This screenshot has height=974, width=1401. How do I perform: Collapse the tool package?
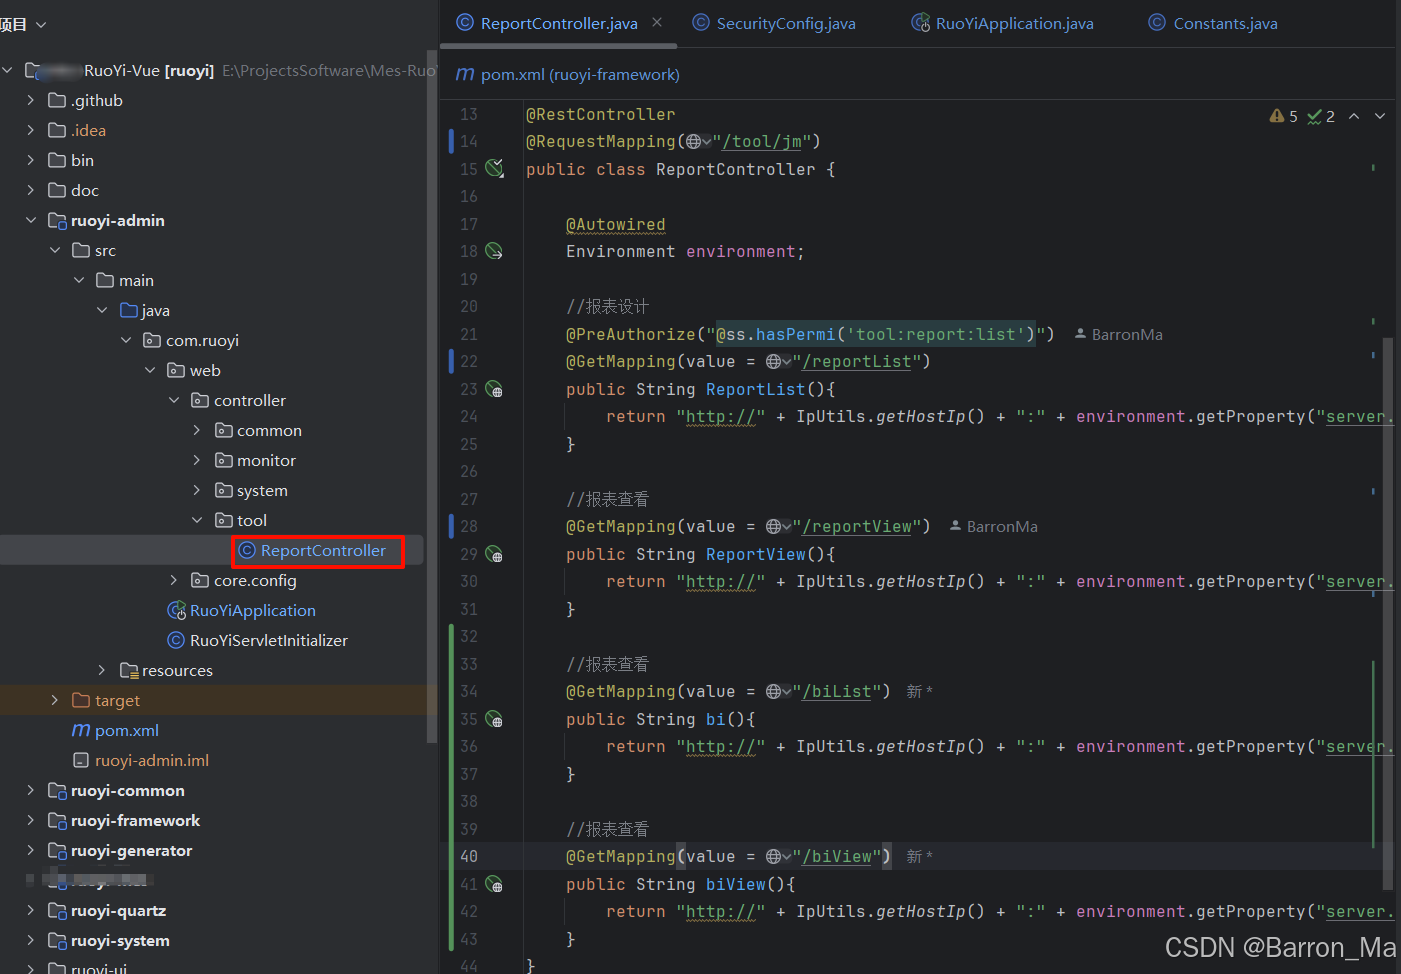point(197,520)
